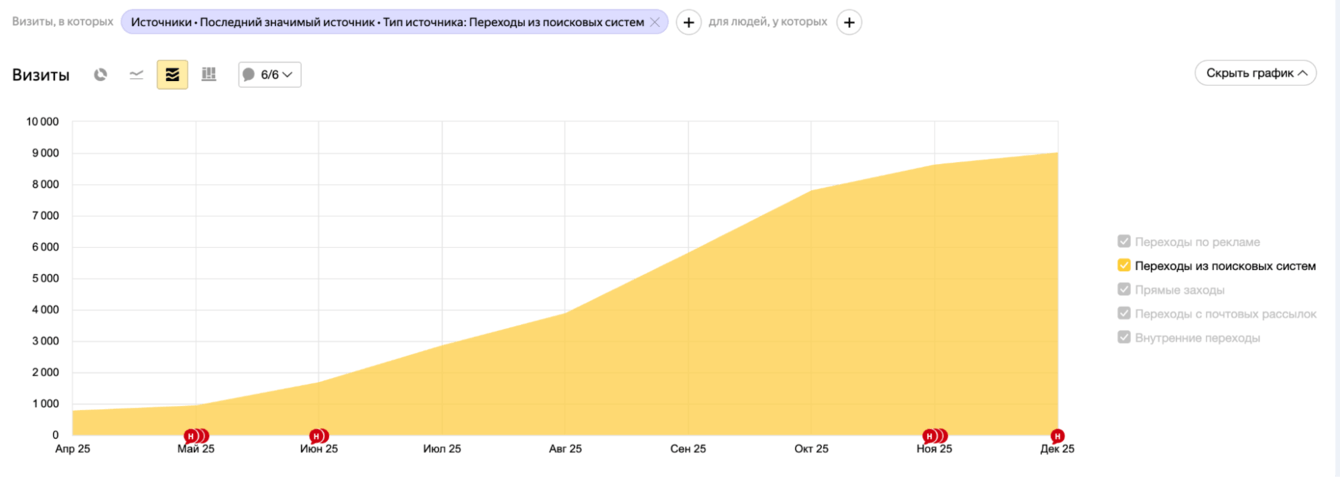
Task: Click the Июн 25 annotation marker
Action: pyautogui.click(x=319, y=436)
